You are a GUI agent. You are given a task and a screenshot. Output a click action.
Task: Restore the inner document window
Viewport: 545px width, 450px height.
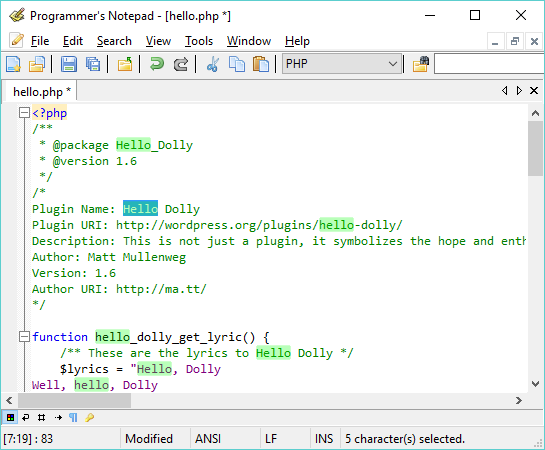pos(515,42)
